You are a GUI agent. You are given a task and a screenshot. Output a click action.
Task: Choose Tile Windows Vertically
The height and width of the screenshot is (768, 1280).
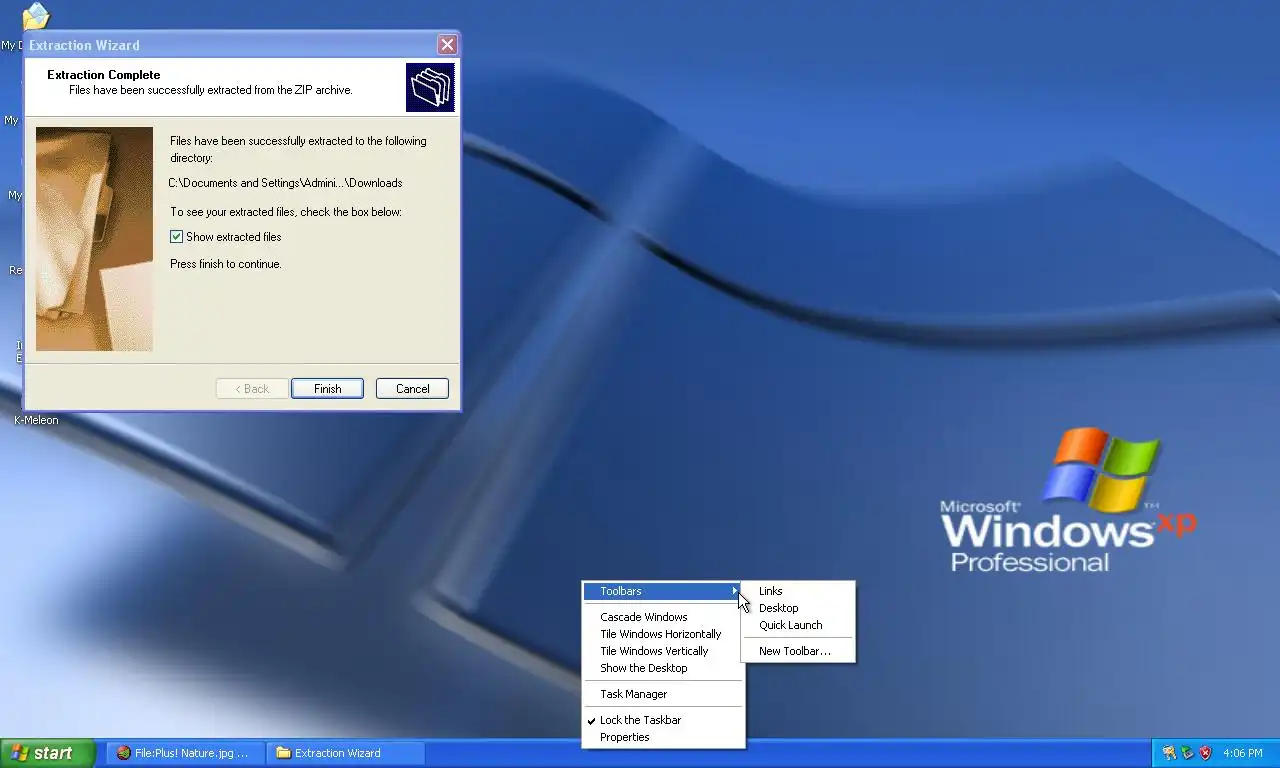tap(663, 651)
